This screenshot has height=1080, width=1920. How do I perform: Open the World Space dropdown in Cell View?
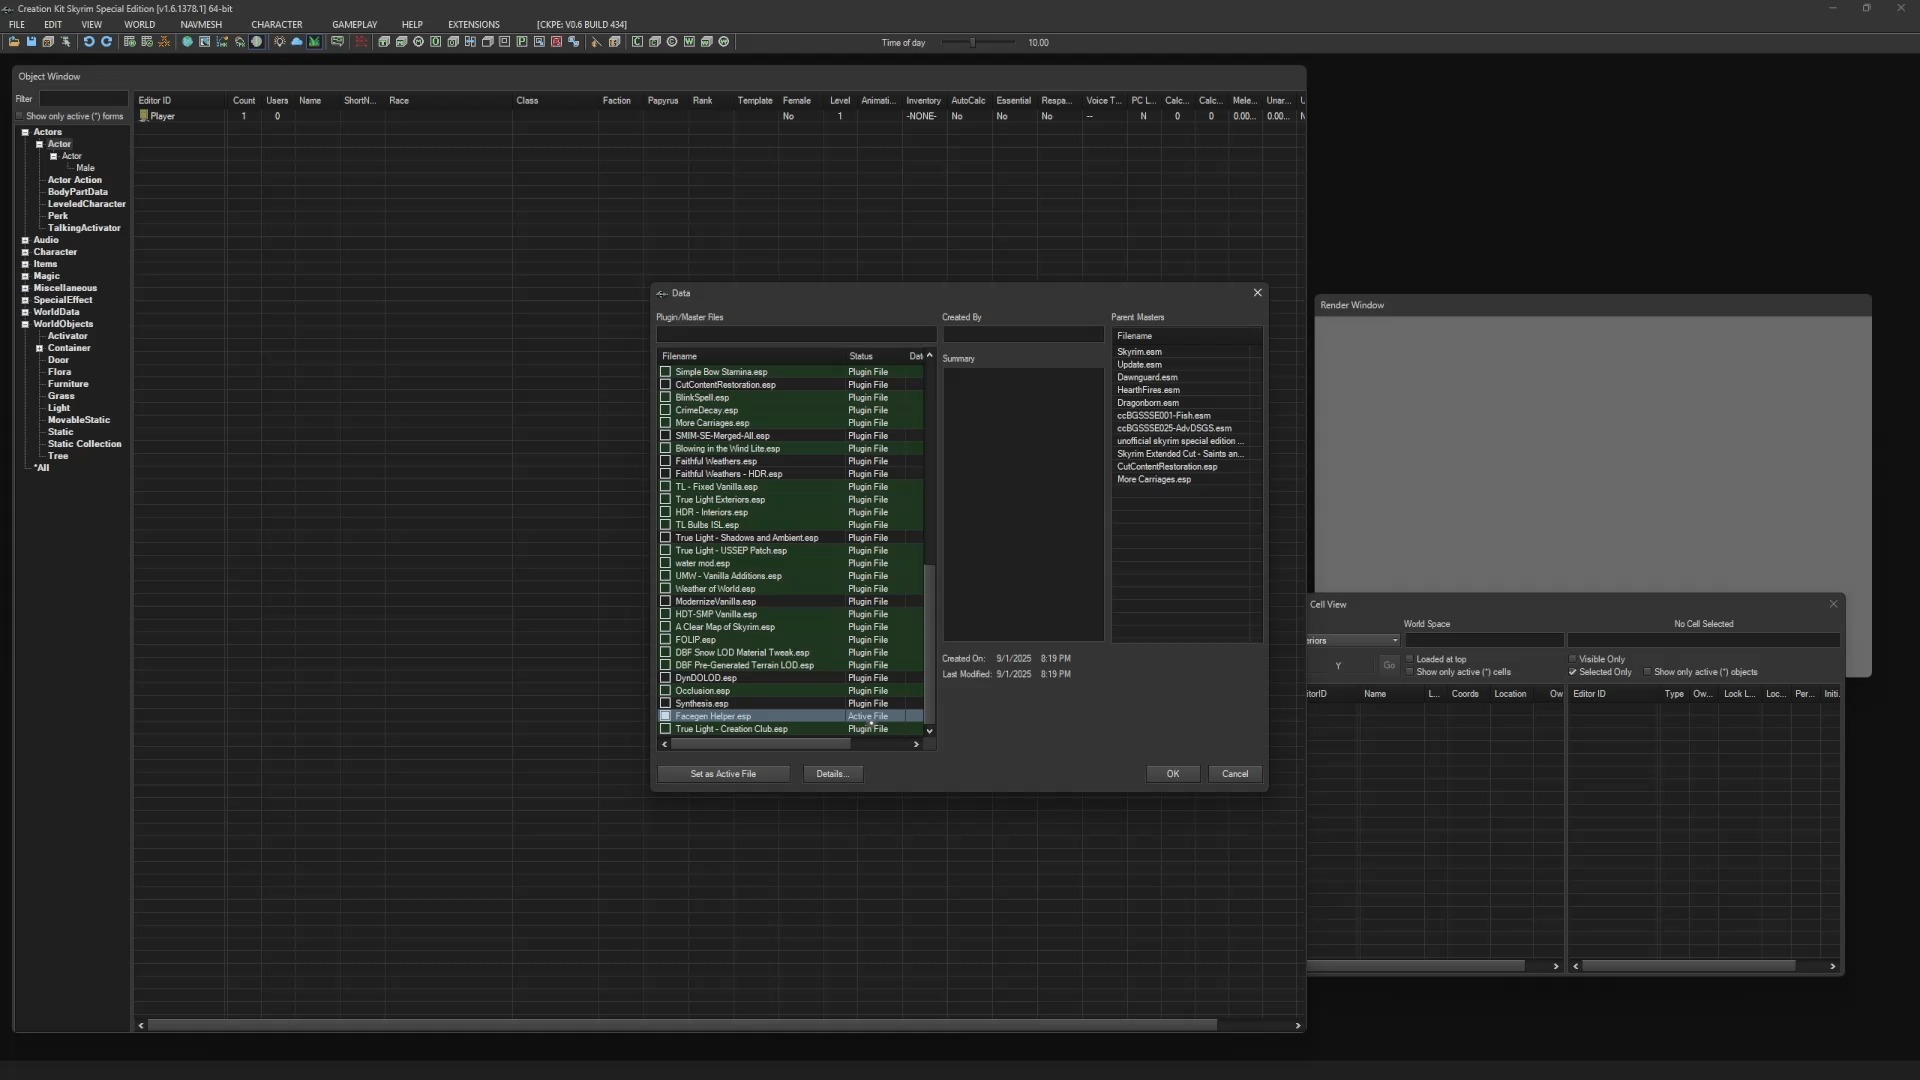[1394, 640]
